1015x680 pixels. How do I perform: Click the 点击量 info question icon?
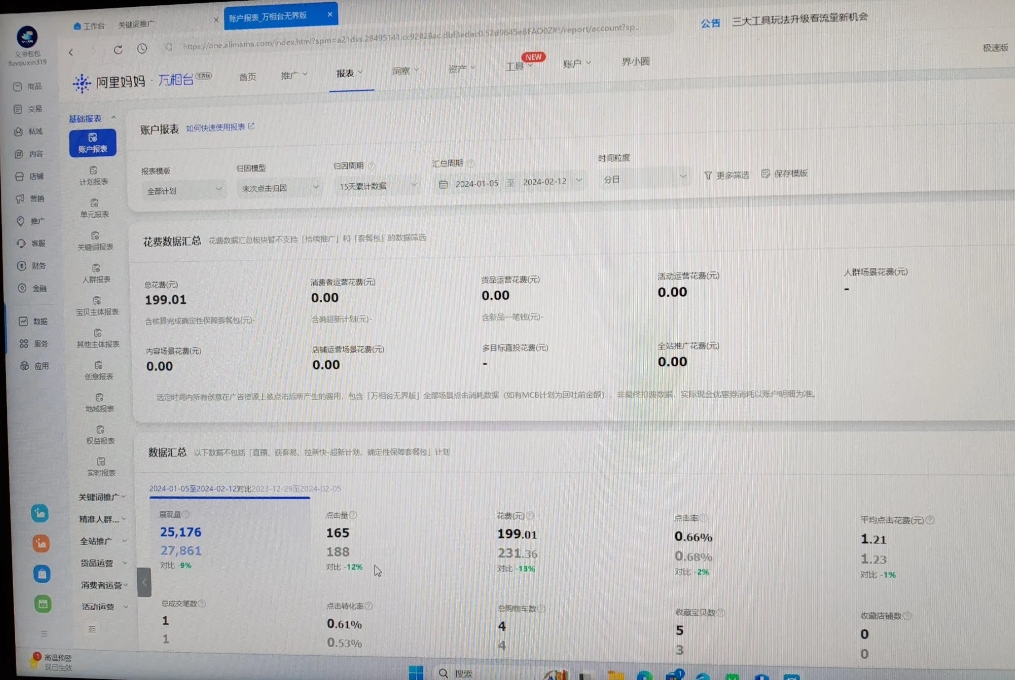tap(353, 515)
